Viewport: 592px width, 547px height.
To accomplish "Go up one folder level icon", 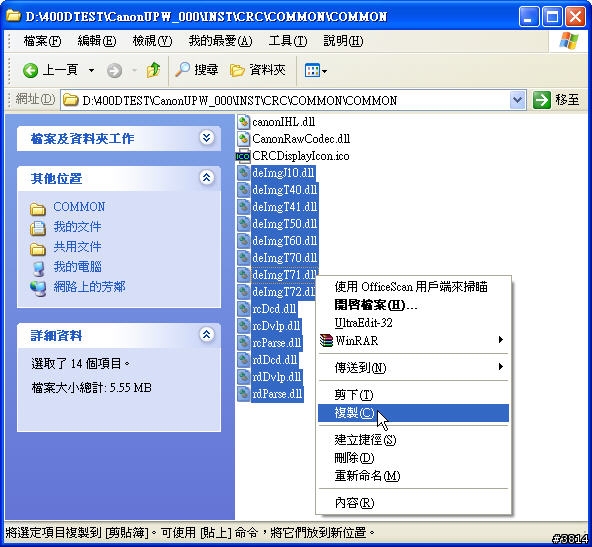I will [x=153, y=70].
